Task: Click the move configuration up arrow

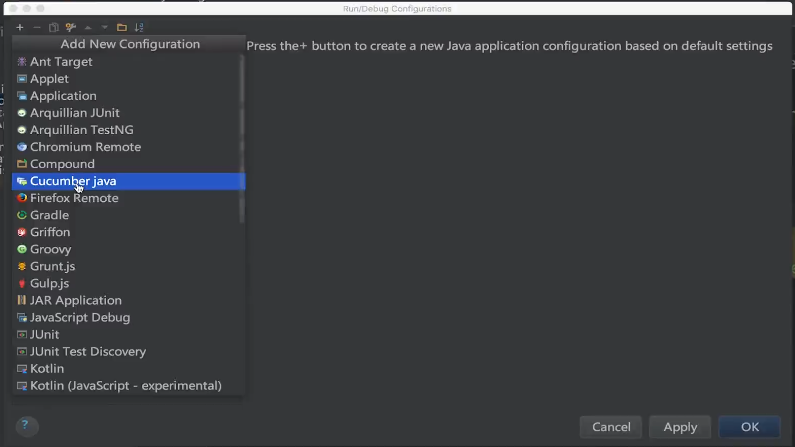Action: coord(88,27)
